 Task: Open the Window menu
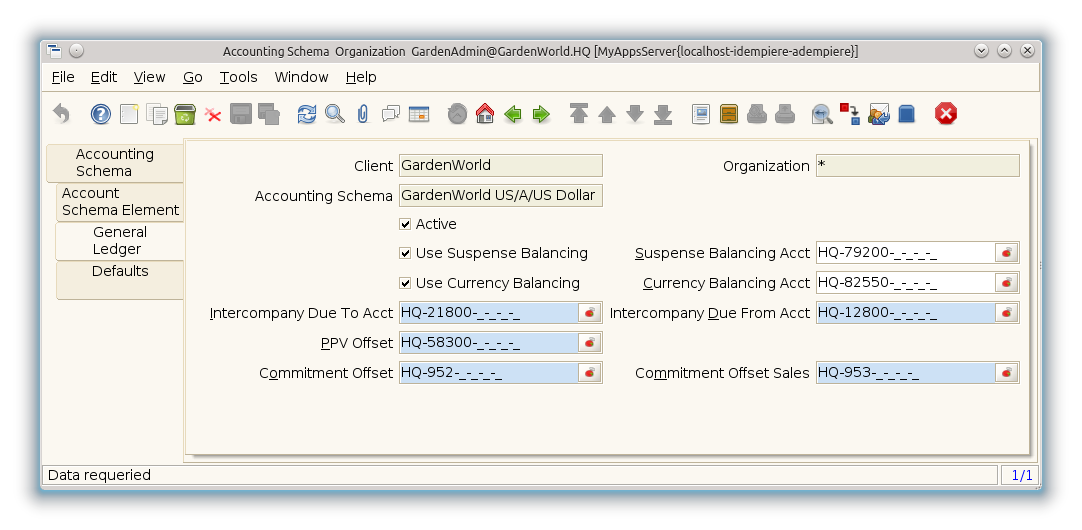tap(301, 77)
